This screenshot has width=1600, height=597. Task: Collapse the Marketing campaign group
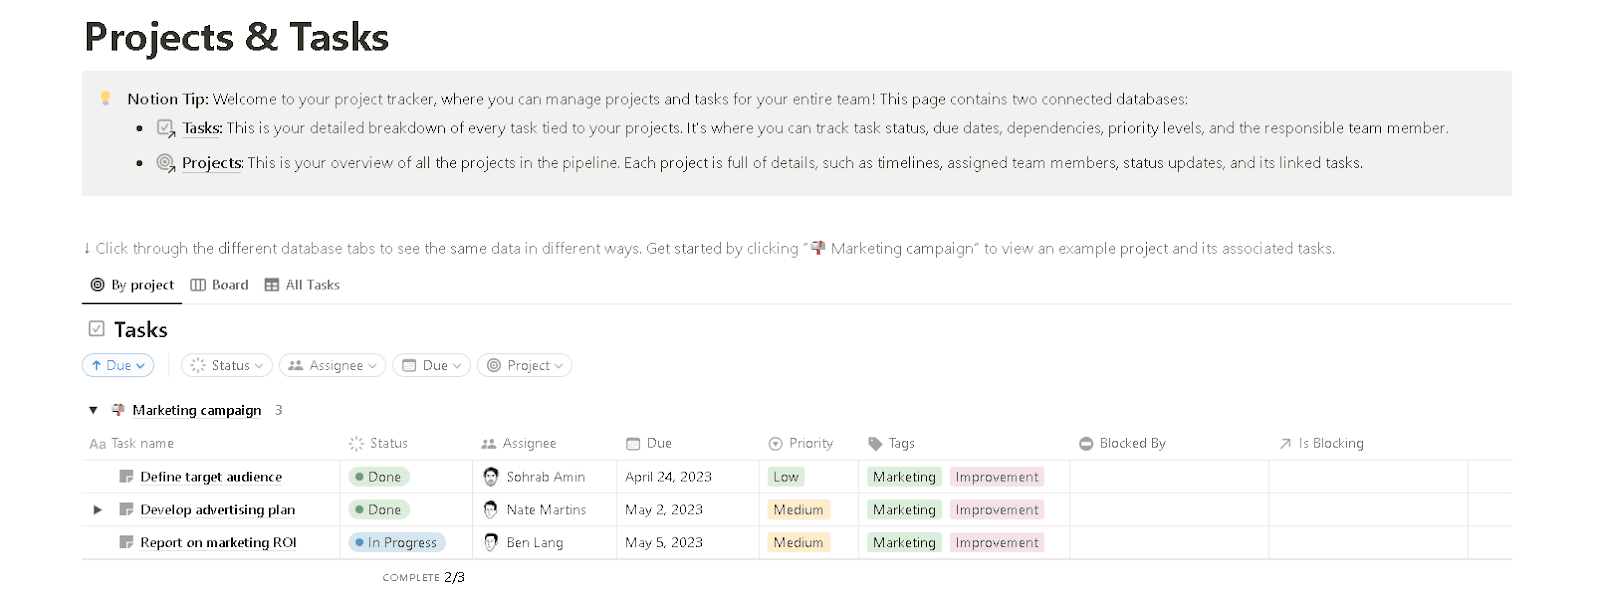(93, 410)
